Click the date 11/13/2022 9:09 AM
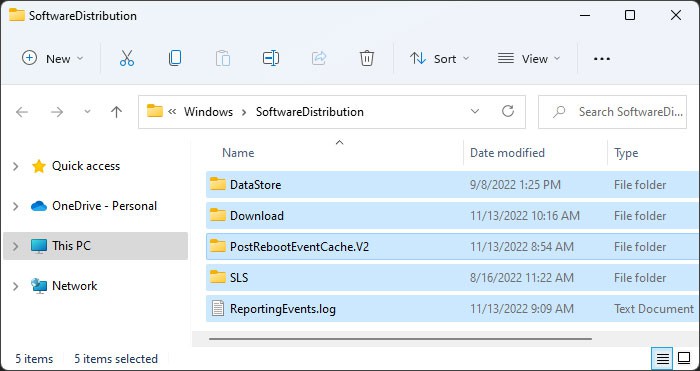Image resolution: width=700 pixels, height=371 pixels. pyautogui.click(x=521, y=308)
